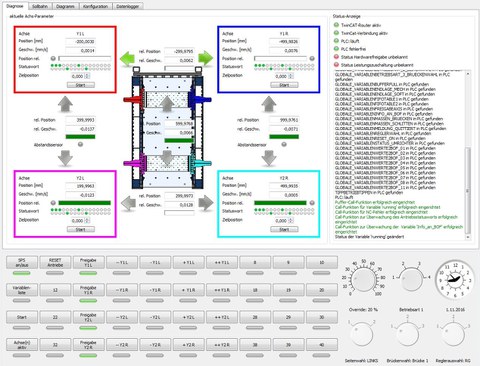This screenshot has height=366, width=480.
Task: Click the gray right arrow beside the Y2 R box
Action: 206,203
